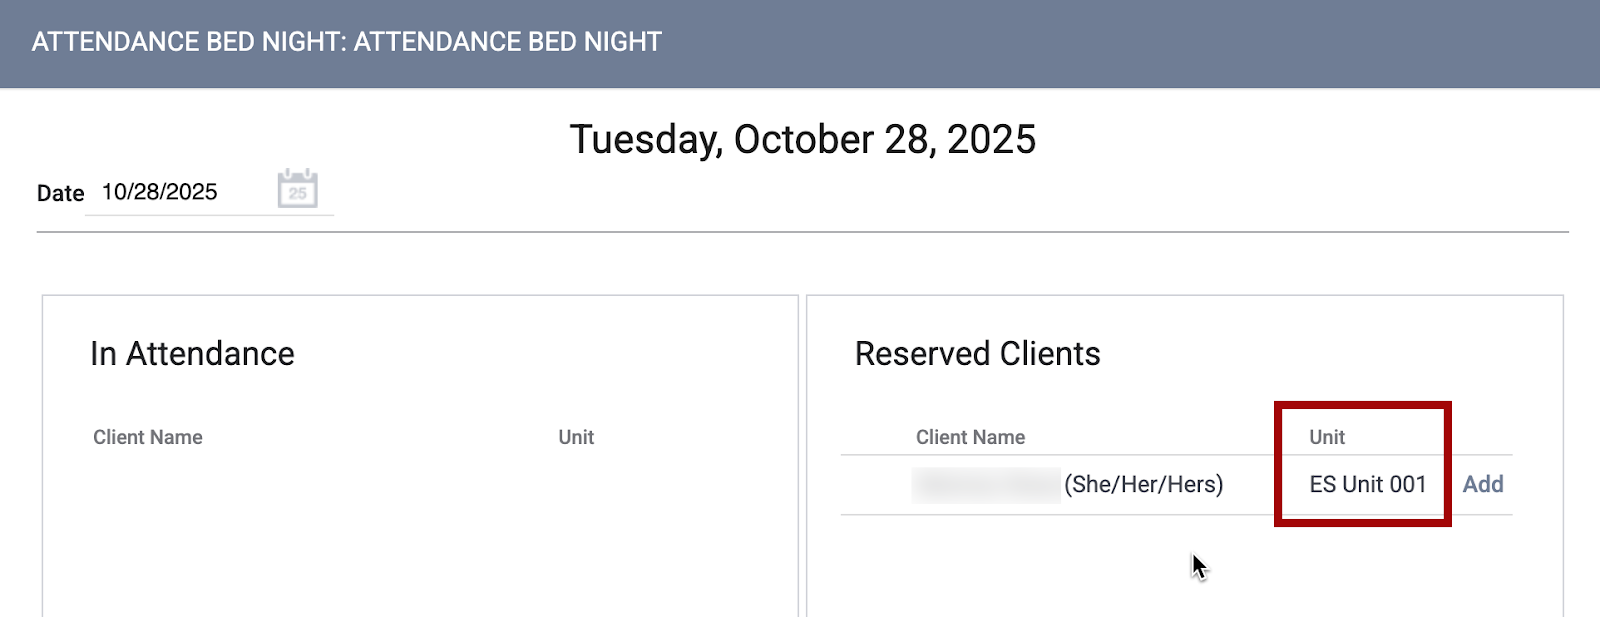This screenshot has width=1600, height=617.
Task: Click the Tuesday, October 28, 2025 heading
Action: [802, 140]
